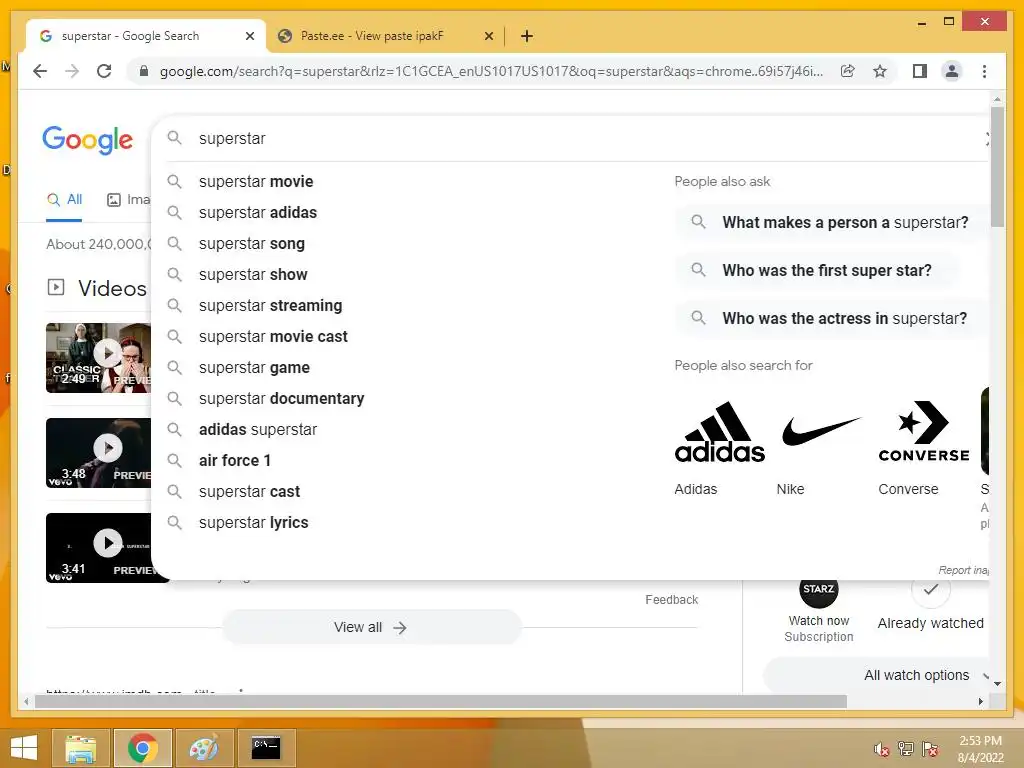Select the All results tab
1024x768 pixels.
point(64,200)
